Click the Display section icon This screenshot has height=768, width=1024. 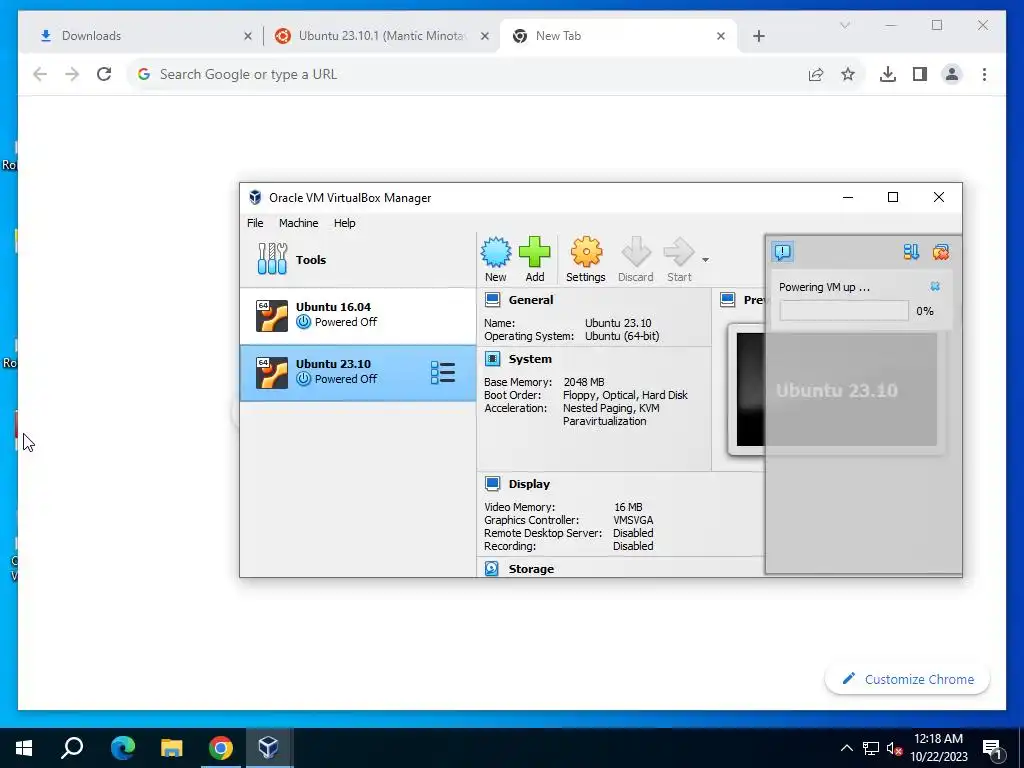pos(492,484)
